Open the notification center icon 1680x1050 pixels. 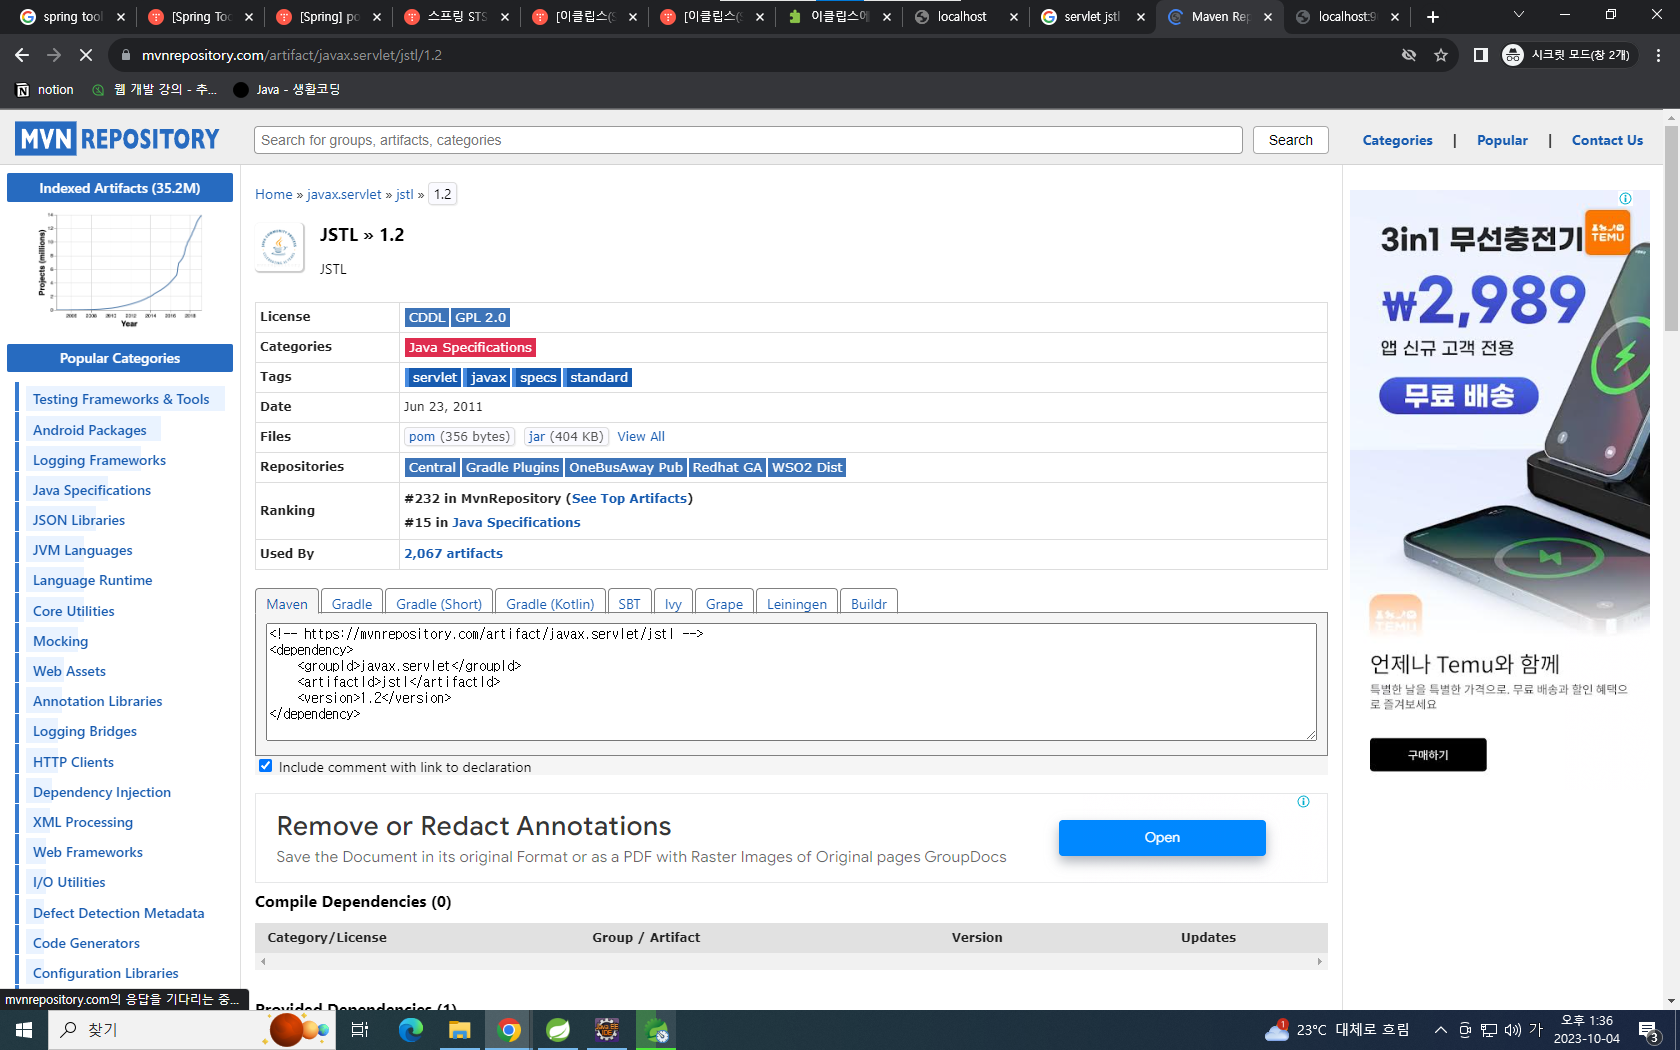(x=1649, y=1029)
